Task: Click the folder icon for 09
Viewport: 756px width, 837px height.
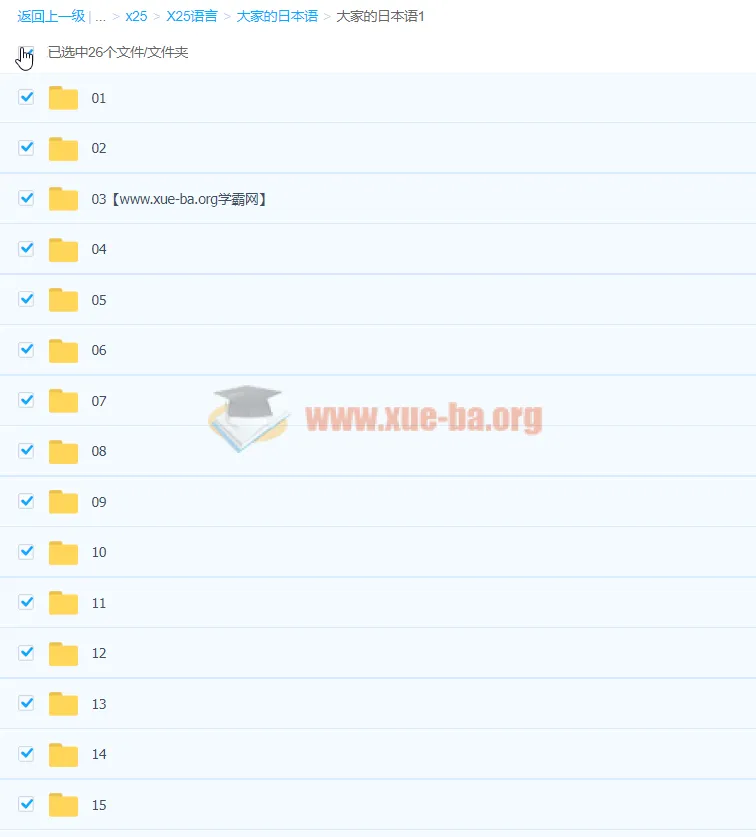Action: [x=63, y=502]
